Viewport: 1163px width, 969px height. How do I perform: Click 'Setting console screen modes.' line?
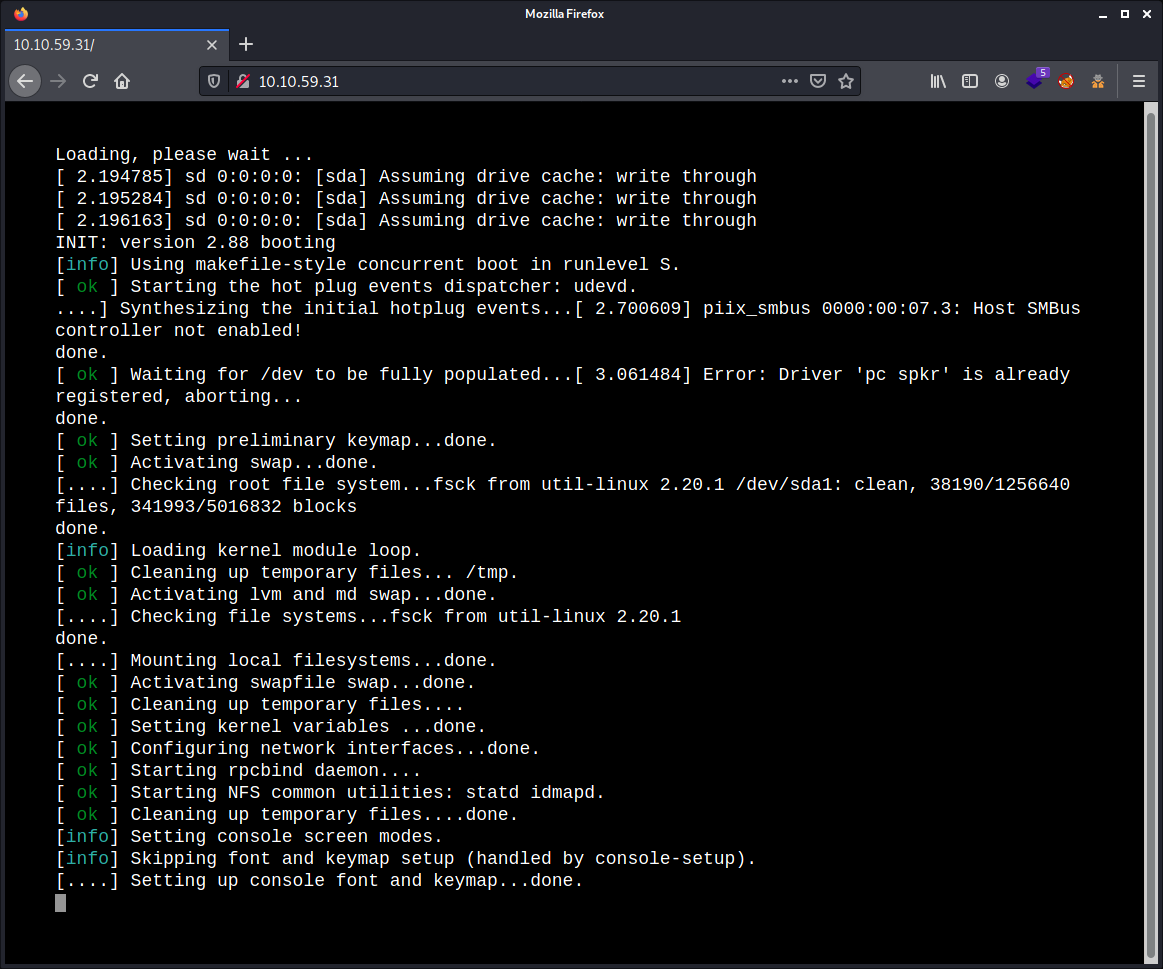point(248,837)
